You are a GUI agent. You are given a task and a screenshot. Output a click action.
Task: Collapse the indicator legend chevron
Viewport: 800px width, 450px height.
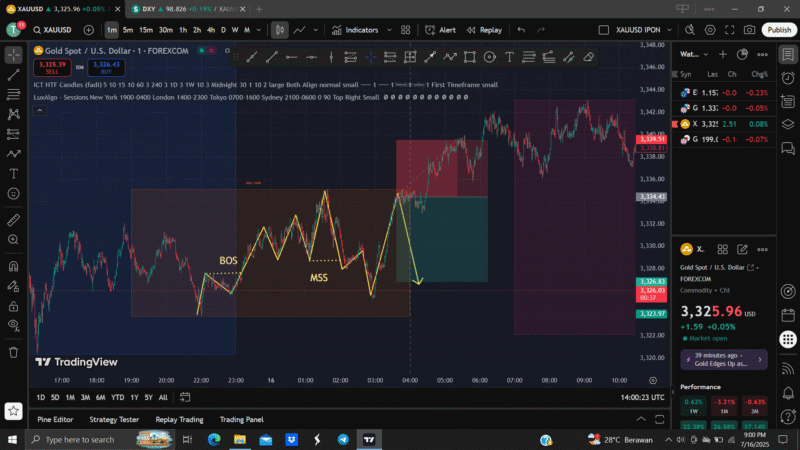(x=38, y=108)
